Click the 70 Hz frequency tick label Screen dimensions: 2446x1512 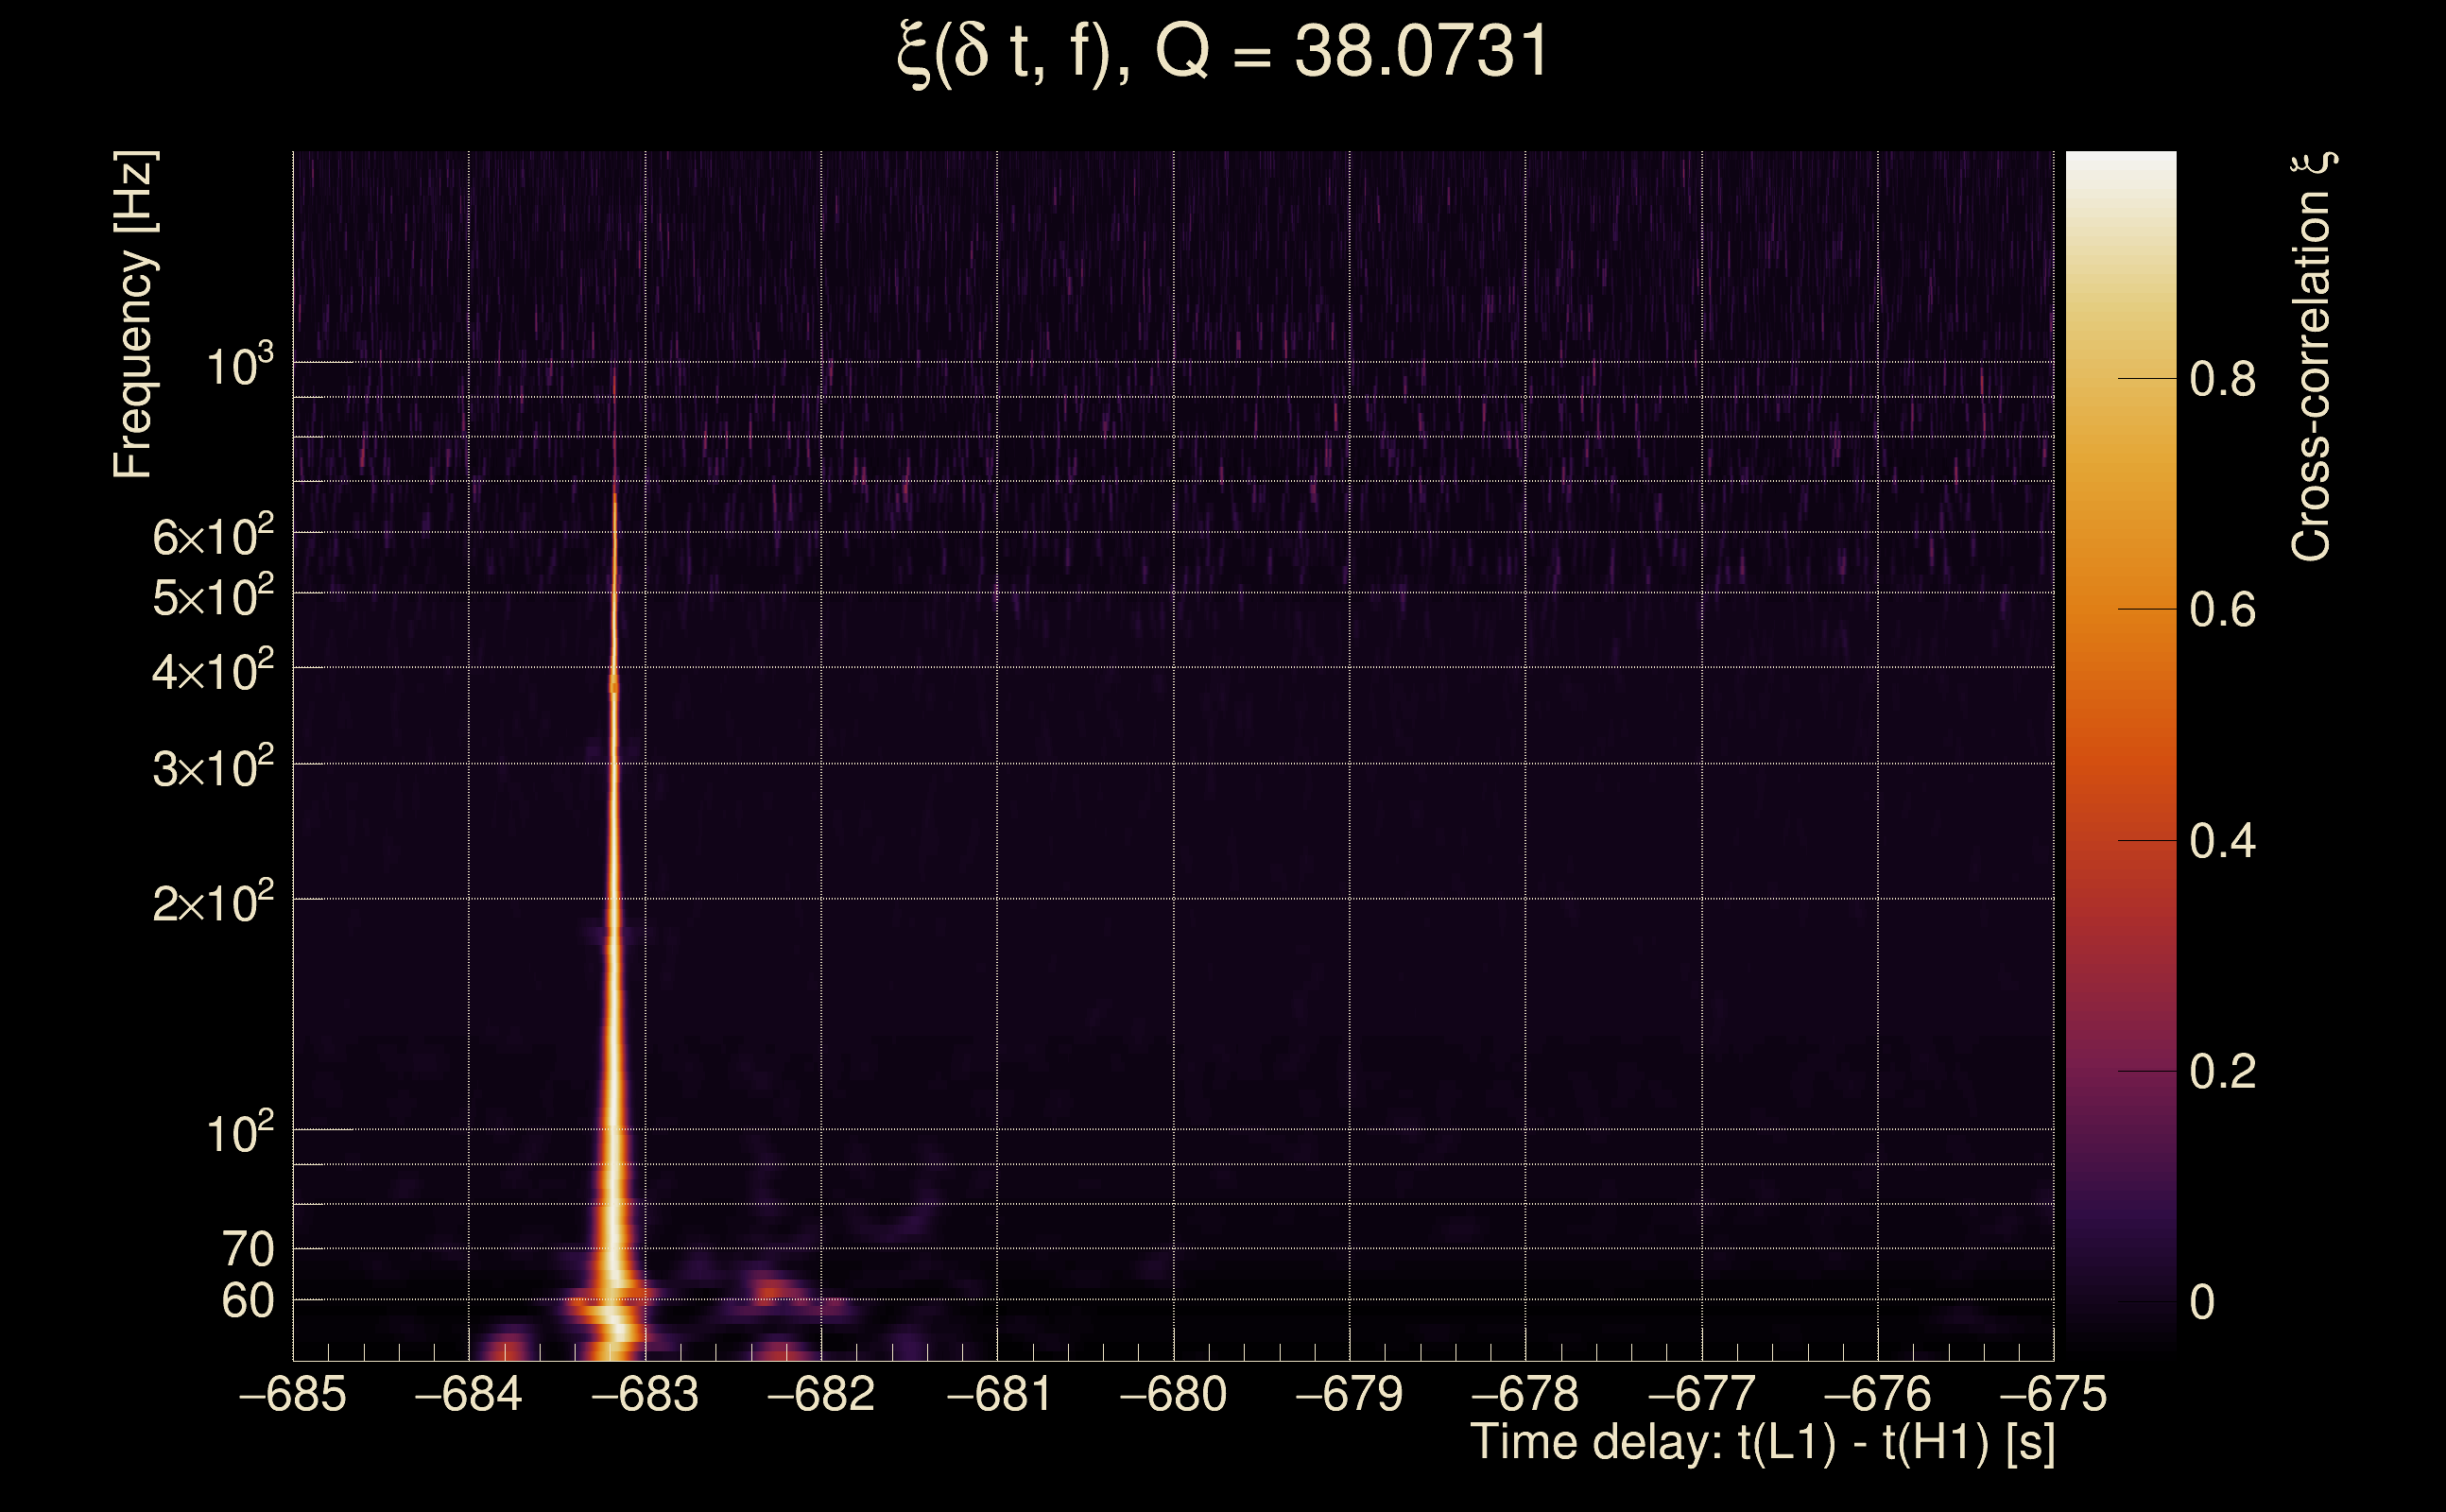click(247, 1249)
